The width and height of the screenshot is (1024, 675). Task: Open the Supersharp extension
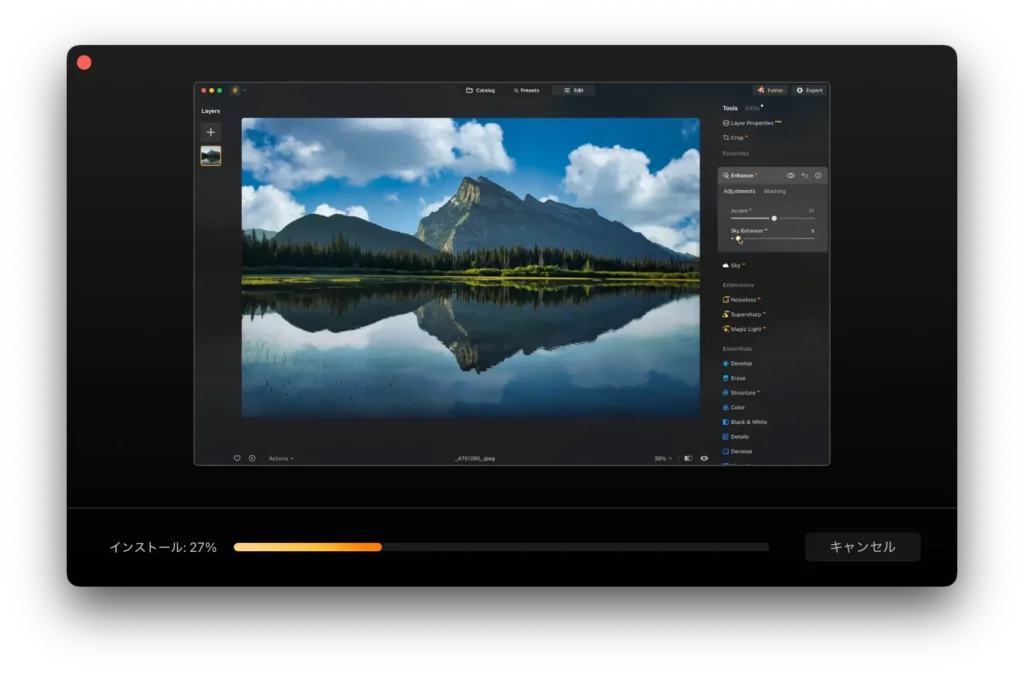click(x=744, y=314)
